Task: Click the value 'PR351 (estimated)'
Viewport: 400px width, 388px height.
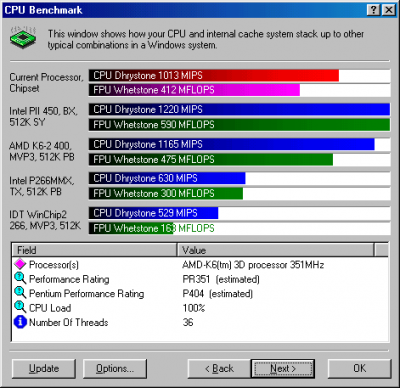Action: click(221, 279)
